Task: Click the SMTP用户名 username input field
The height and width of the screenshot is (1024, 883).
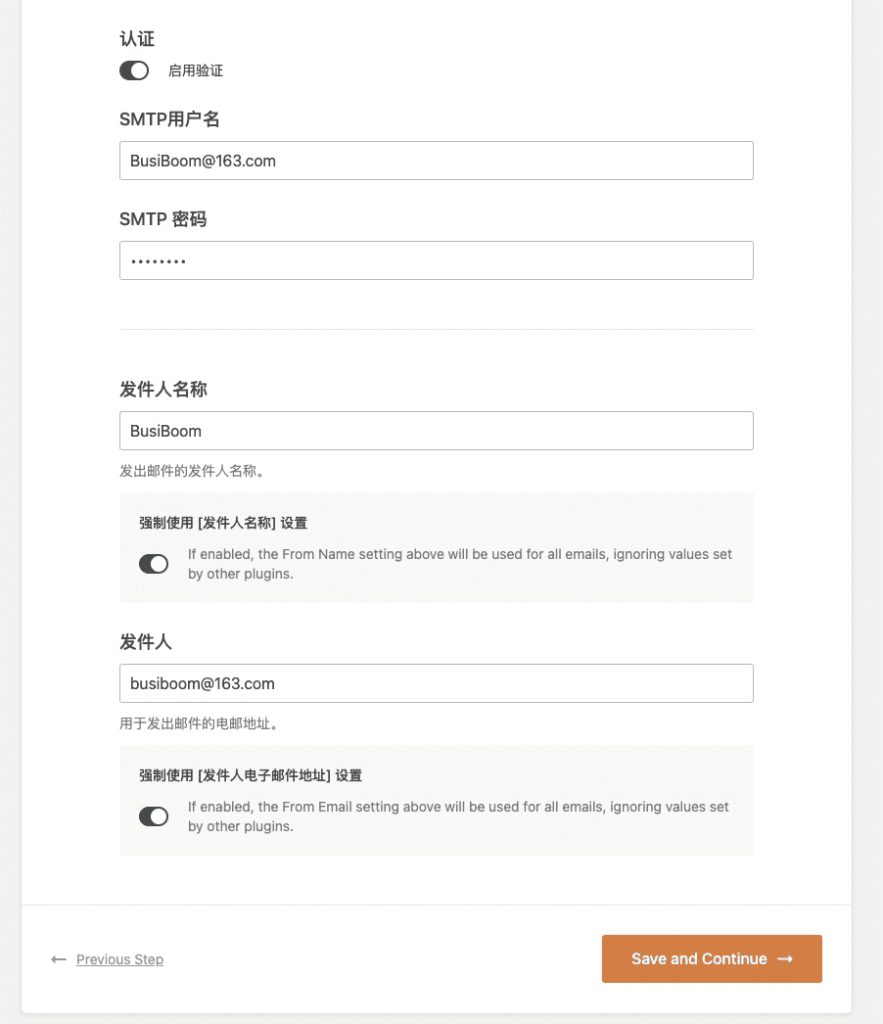Action: 436,161
